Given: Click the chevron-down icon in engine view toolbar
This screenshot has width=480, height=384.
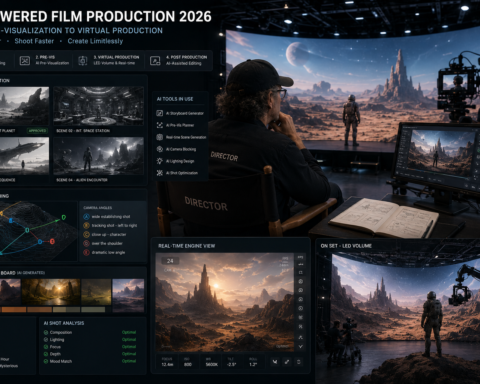Looking at the screenshot, I should [x=300, y=347].
